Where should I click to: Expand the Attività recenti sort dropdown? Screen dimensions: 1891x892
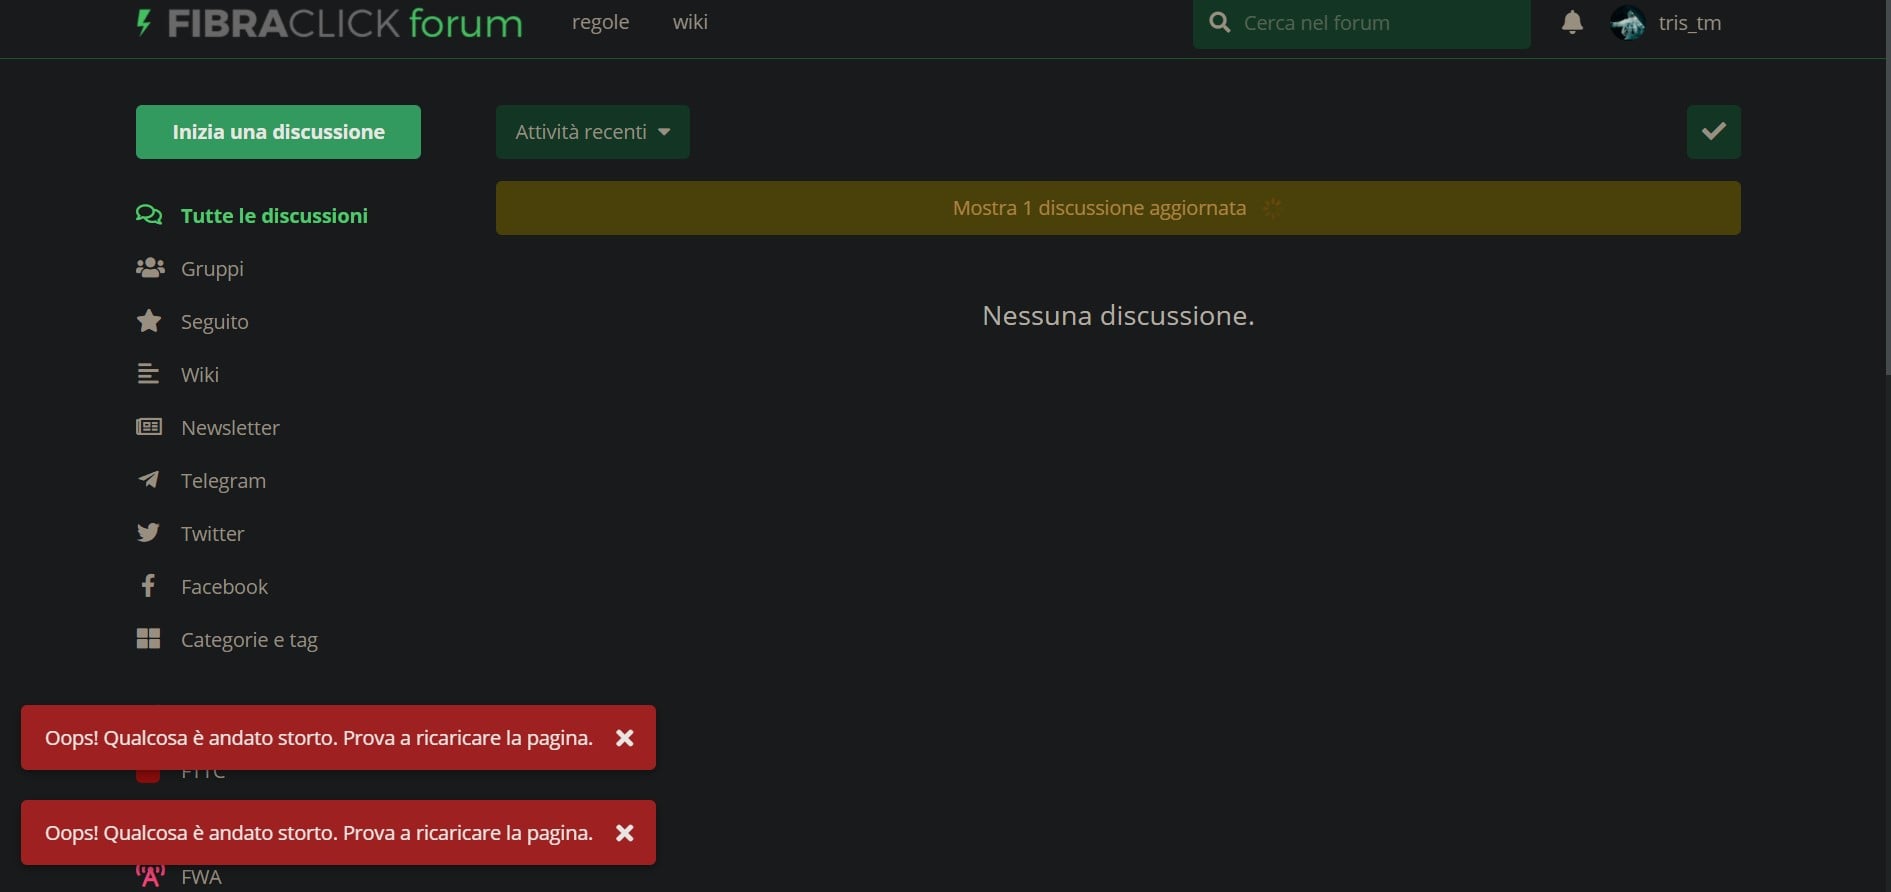click(592, 132)
